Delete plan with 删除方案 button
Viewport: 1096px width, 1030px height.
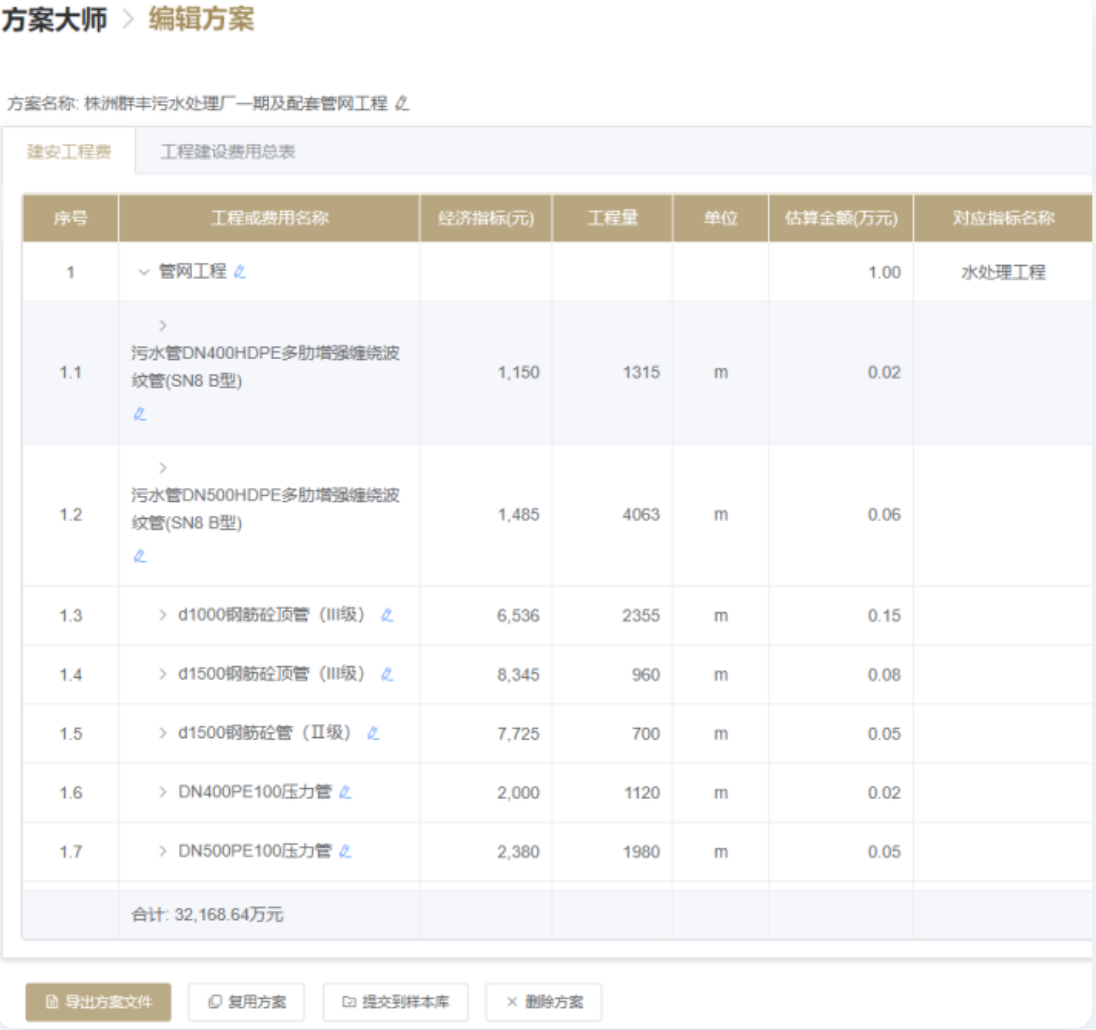coord(544,1002)
